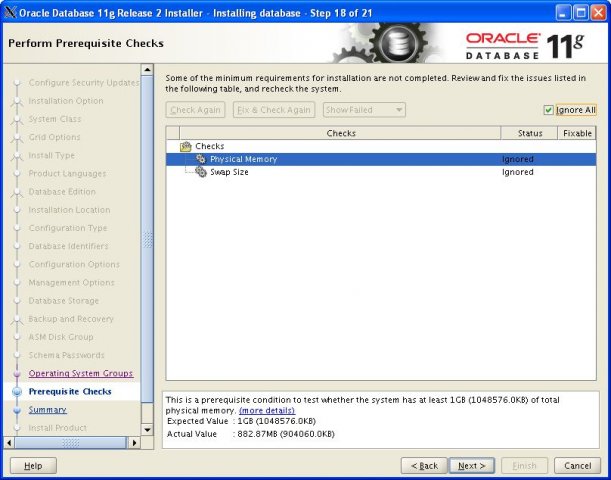This screenshot has width=611, height=480.
Task: Click the sidebar horizontal scroll right arrow
Action: pos(134,443)
